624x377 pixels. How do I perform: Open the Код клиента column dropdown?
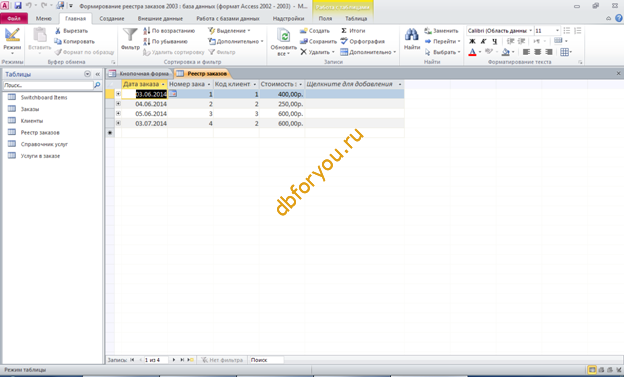point(255,84)
